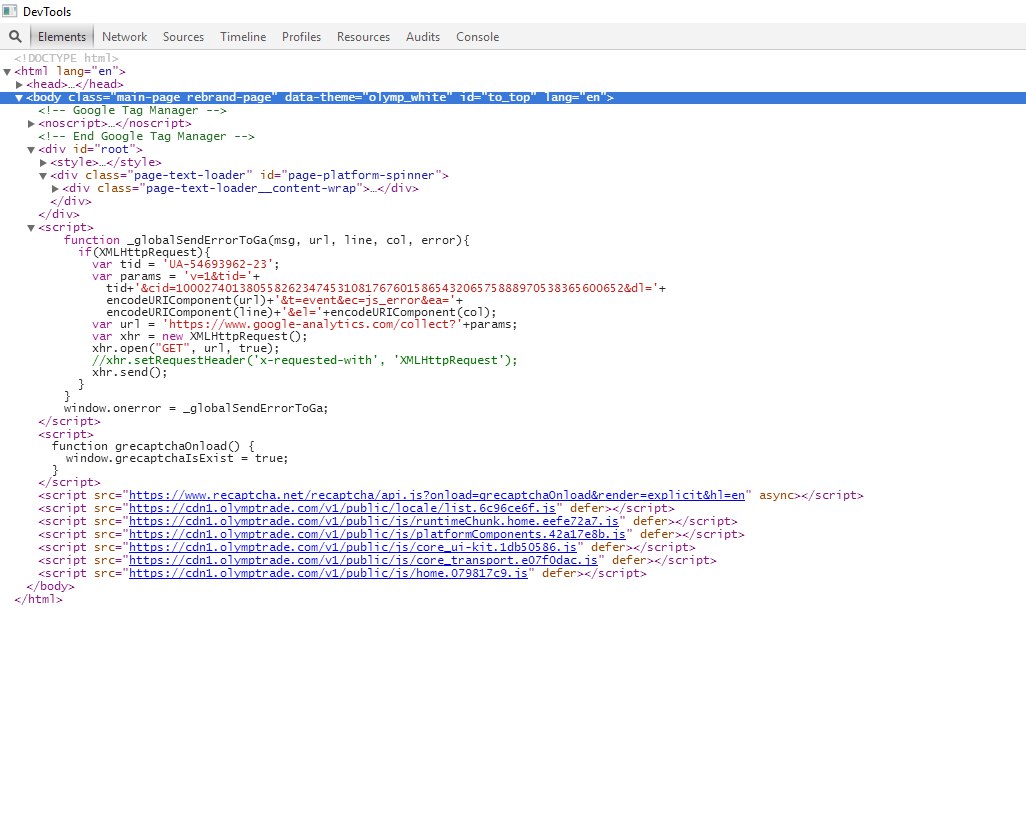Collapse the div id="root" node
Viewport: 1026px width, 828px height.
click(x=31, y=149)
